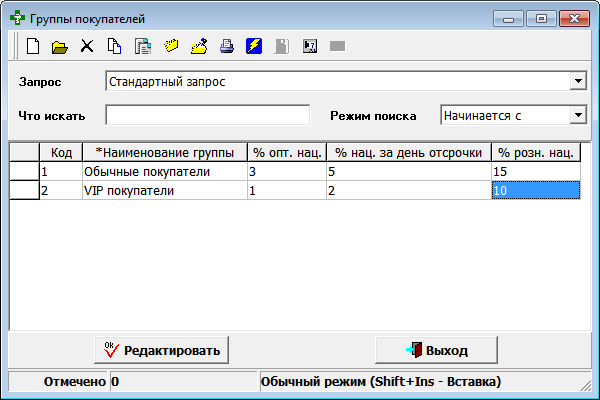Click the % опт. нац. column header
Viewport: 600px width, 400px height.
click(x=287, y=152)
